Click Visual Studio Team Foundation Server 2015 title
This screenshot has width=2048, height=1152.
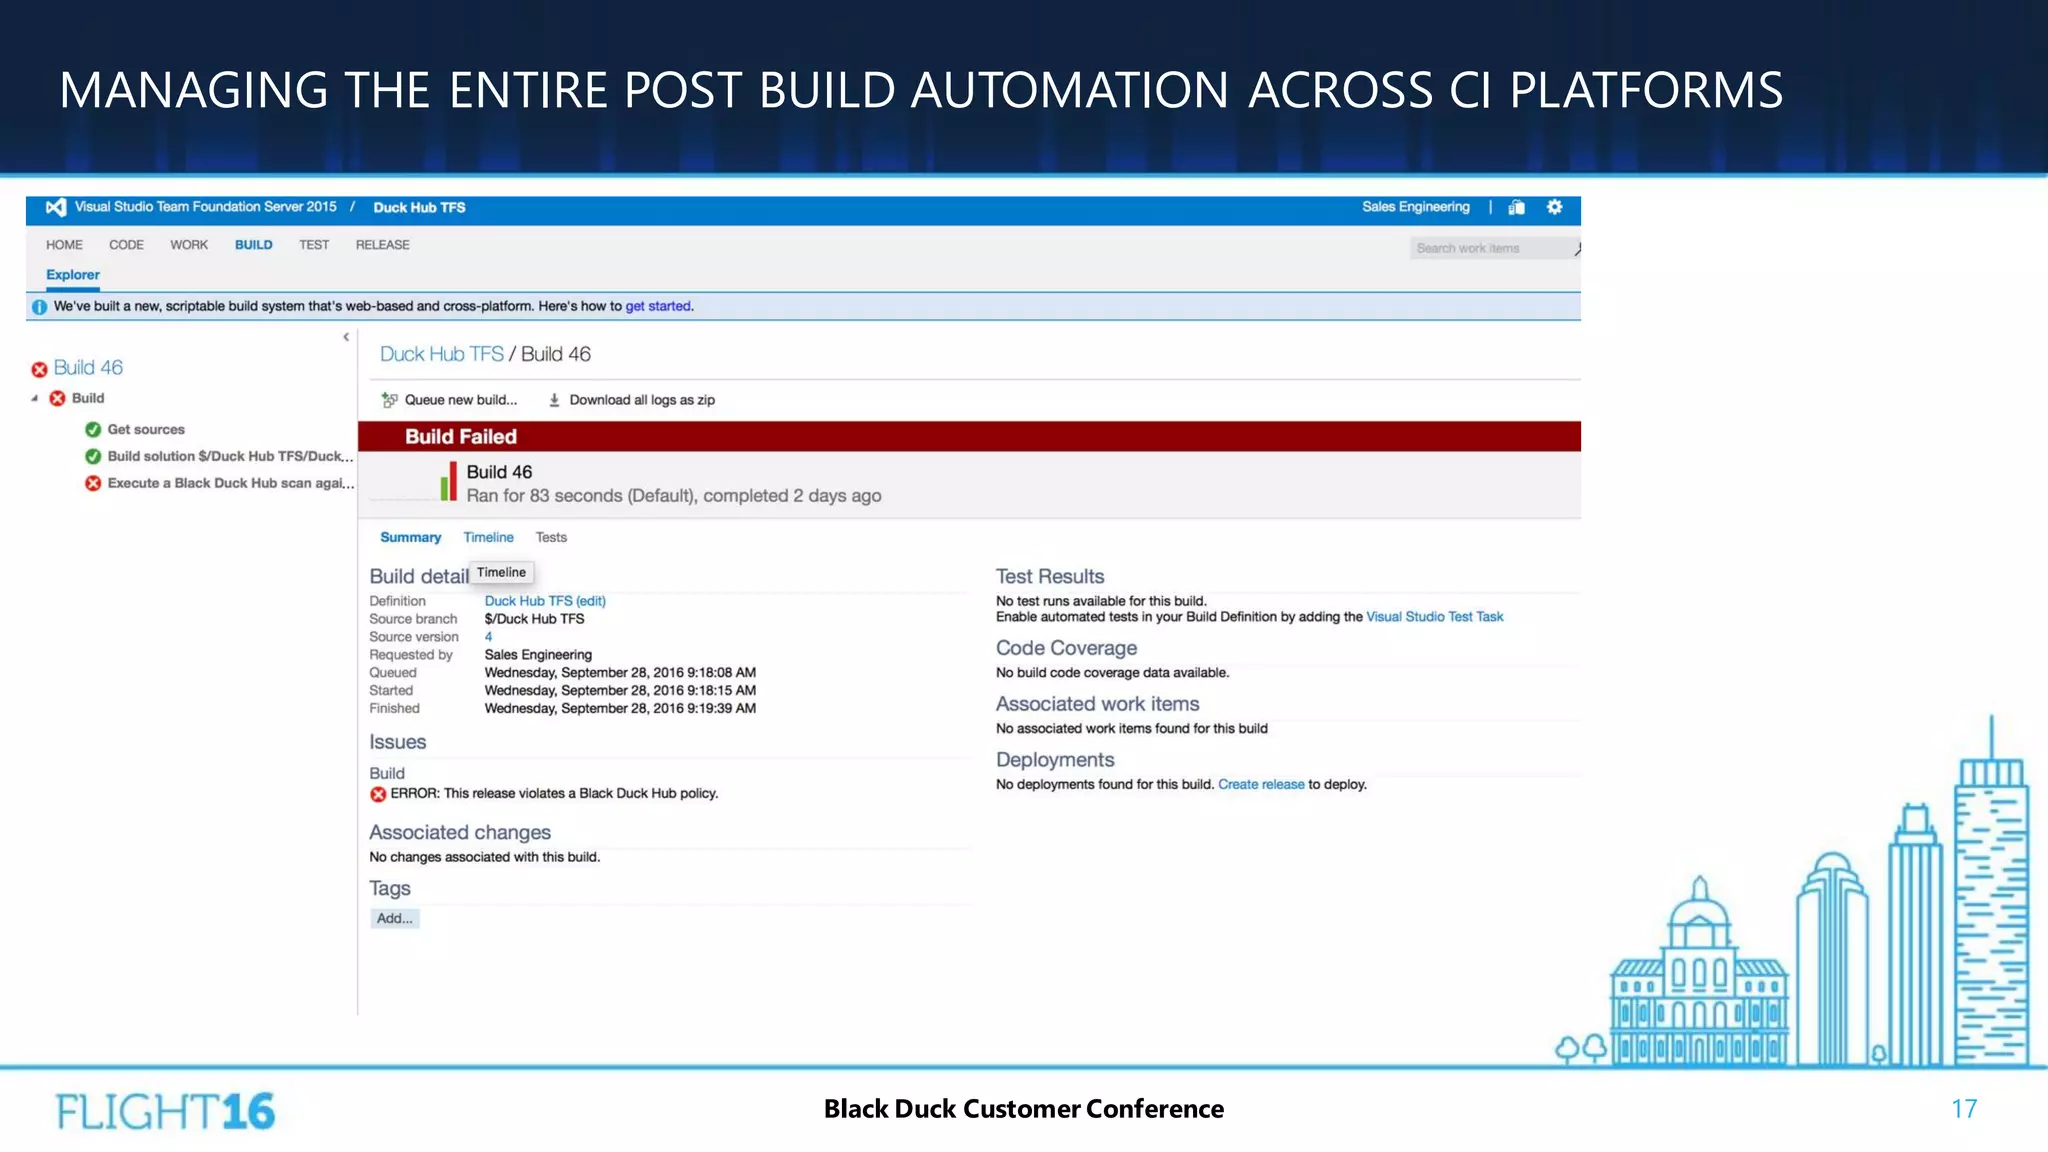coord(206,207)
